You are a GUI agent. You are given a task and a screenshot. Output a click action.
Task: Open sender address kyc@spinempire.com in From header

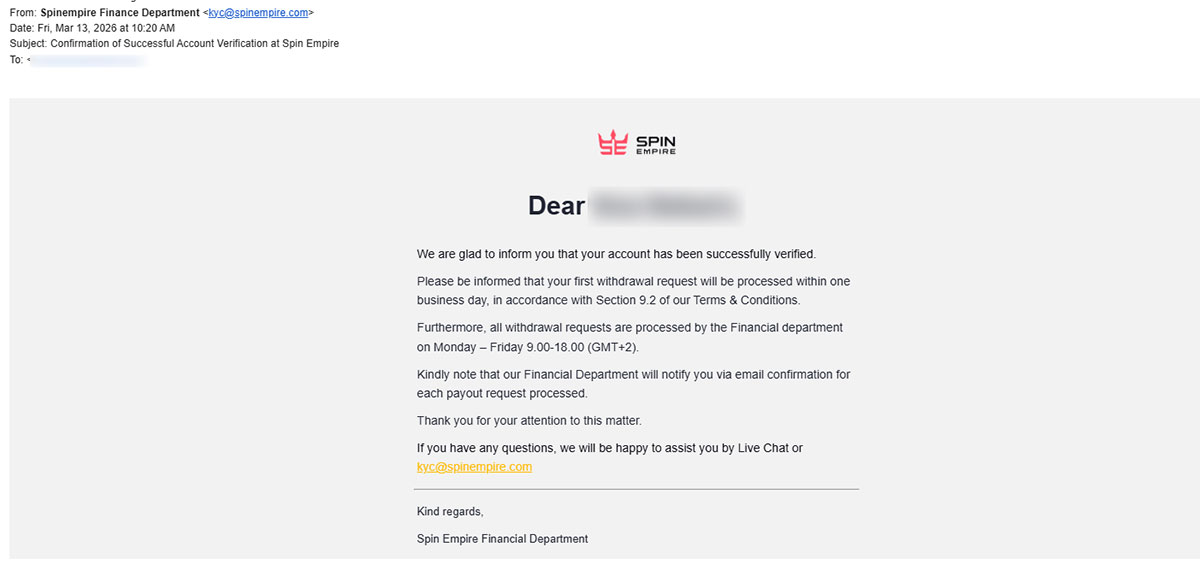[x=258, y=13]
